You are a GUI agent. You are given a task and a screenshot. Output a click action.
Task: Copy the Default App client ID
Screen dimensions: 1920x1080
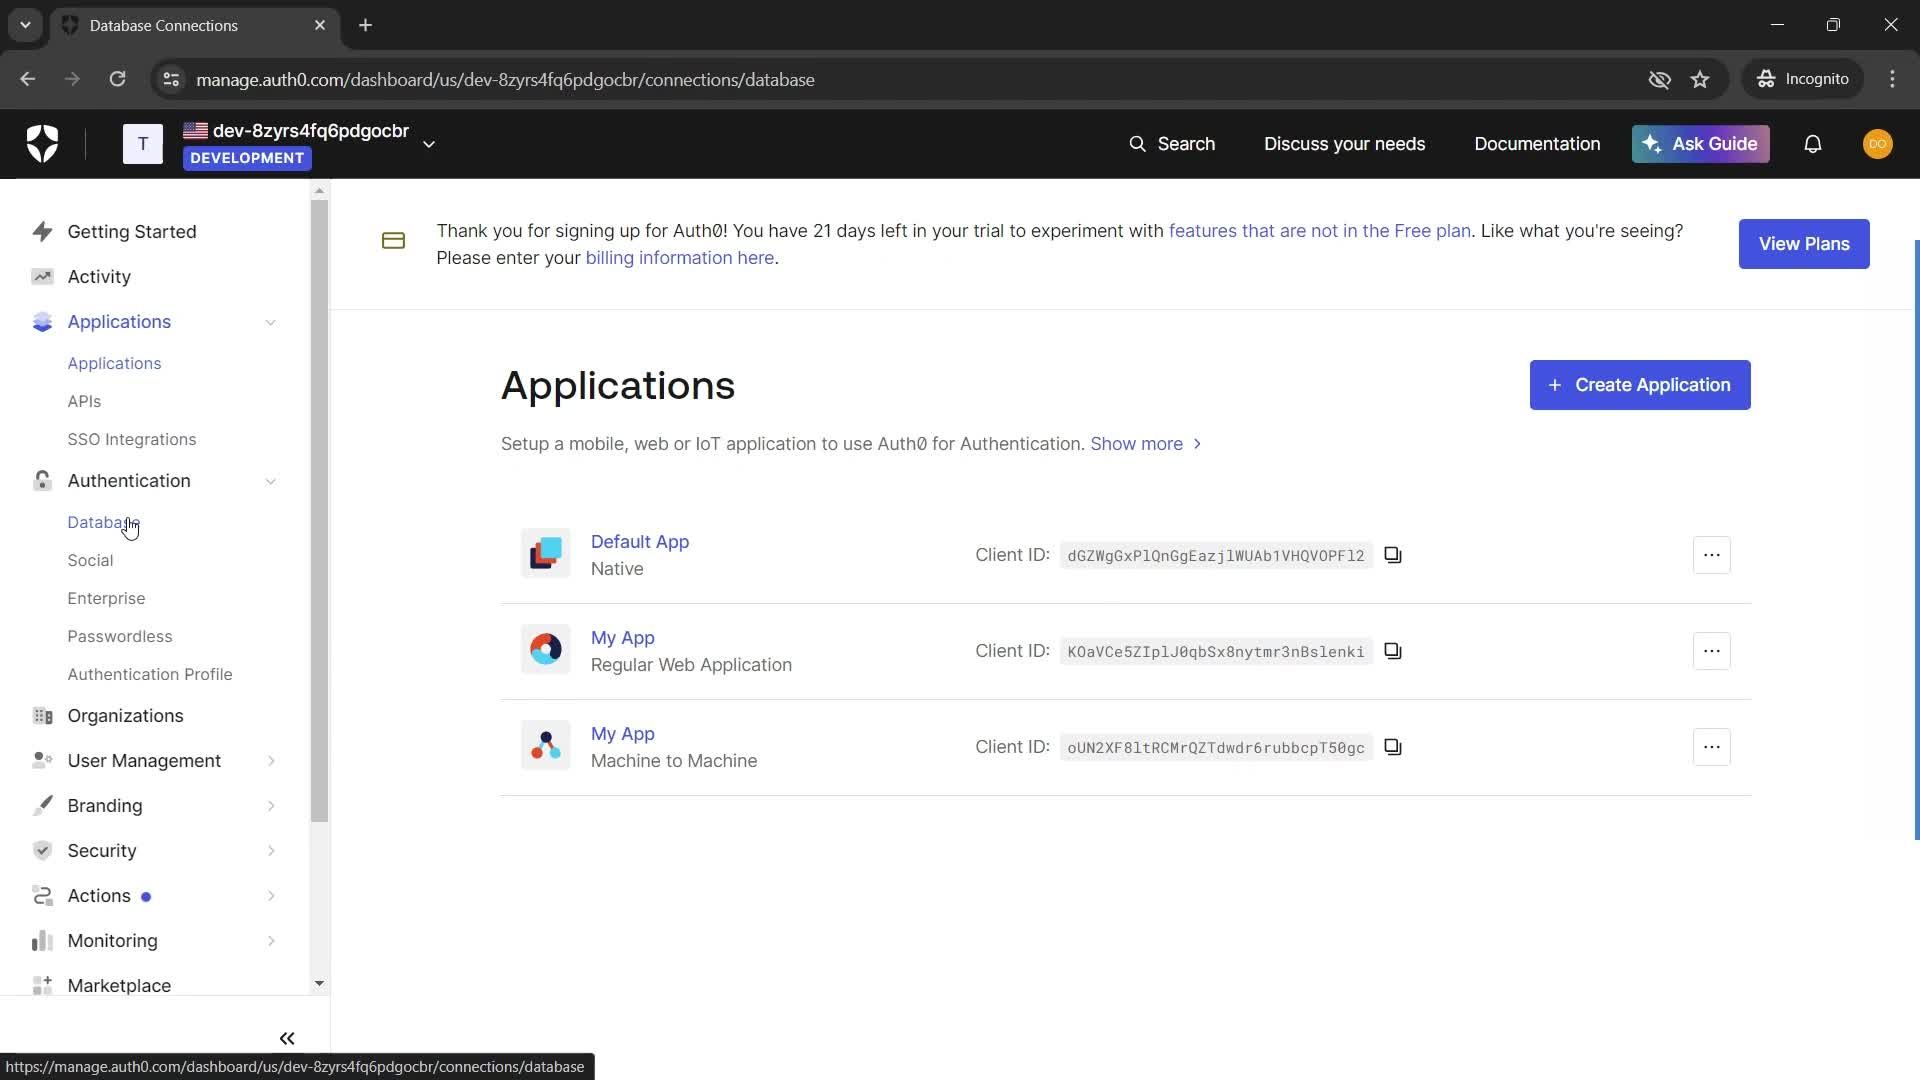click(x=1393, y=555)
